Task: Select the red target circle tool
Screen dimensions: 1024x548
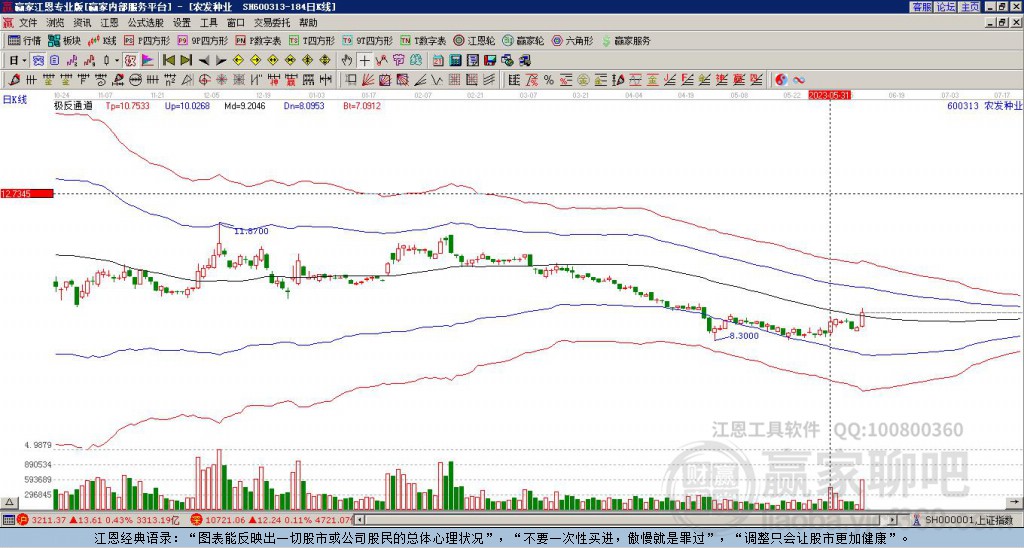Action: pos(204,80)
